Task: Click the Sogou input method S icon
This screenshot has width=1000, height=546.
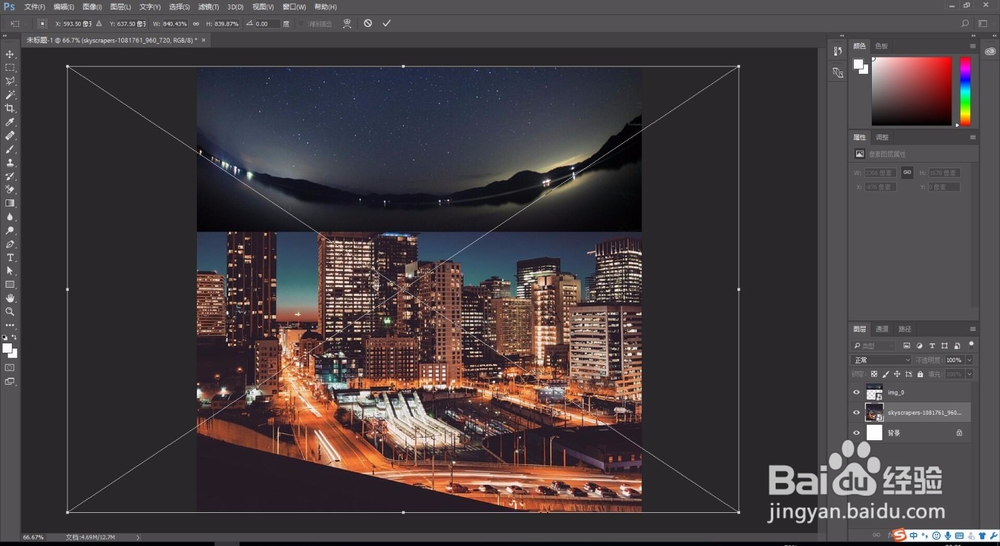Action: pyautogui.click(x=899, y=535)
